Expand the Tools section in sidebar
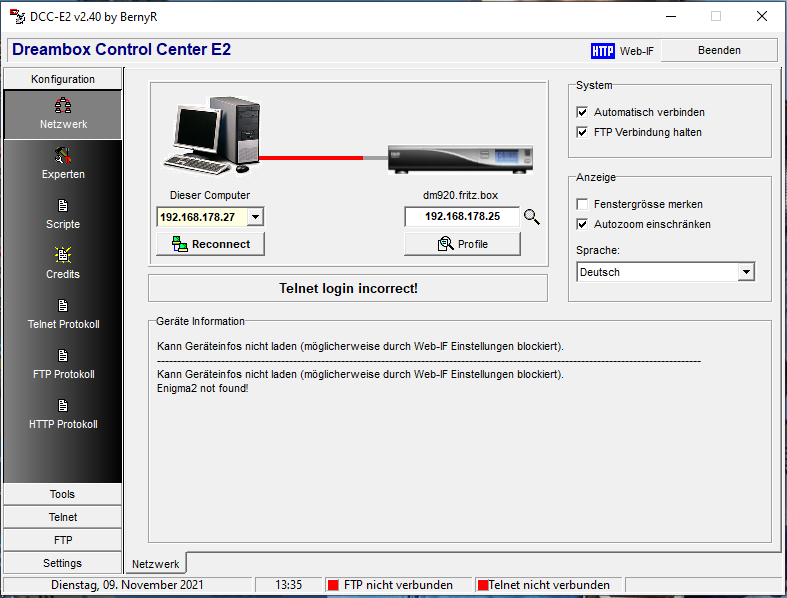Image resolution: width=787 pixels, height=598 pixels. (62, 494)
